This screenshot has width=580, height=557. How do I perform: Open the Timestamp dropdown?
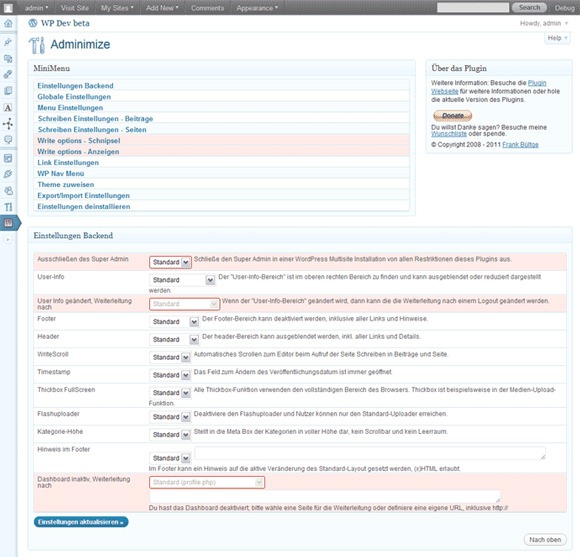coord(170,375)
